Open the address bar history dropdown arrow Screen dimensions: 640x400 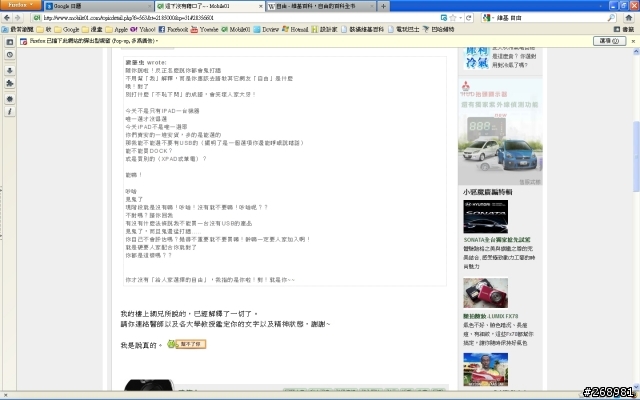click(x=460, y=18)
